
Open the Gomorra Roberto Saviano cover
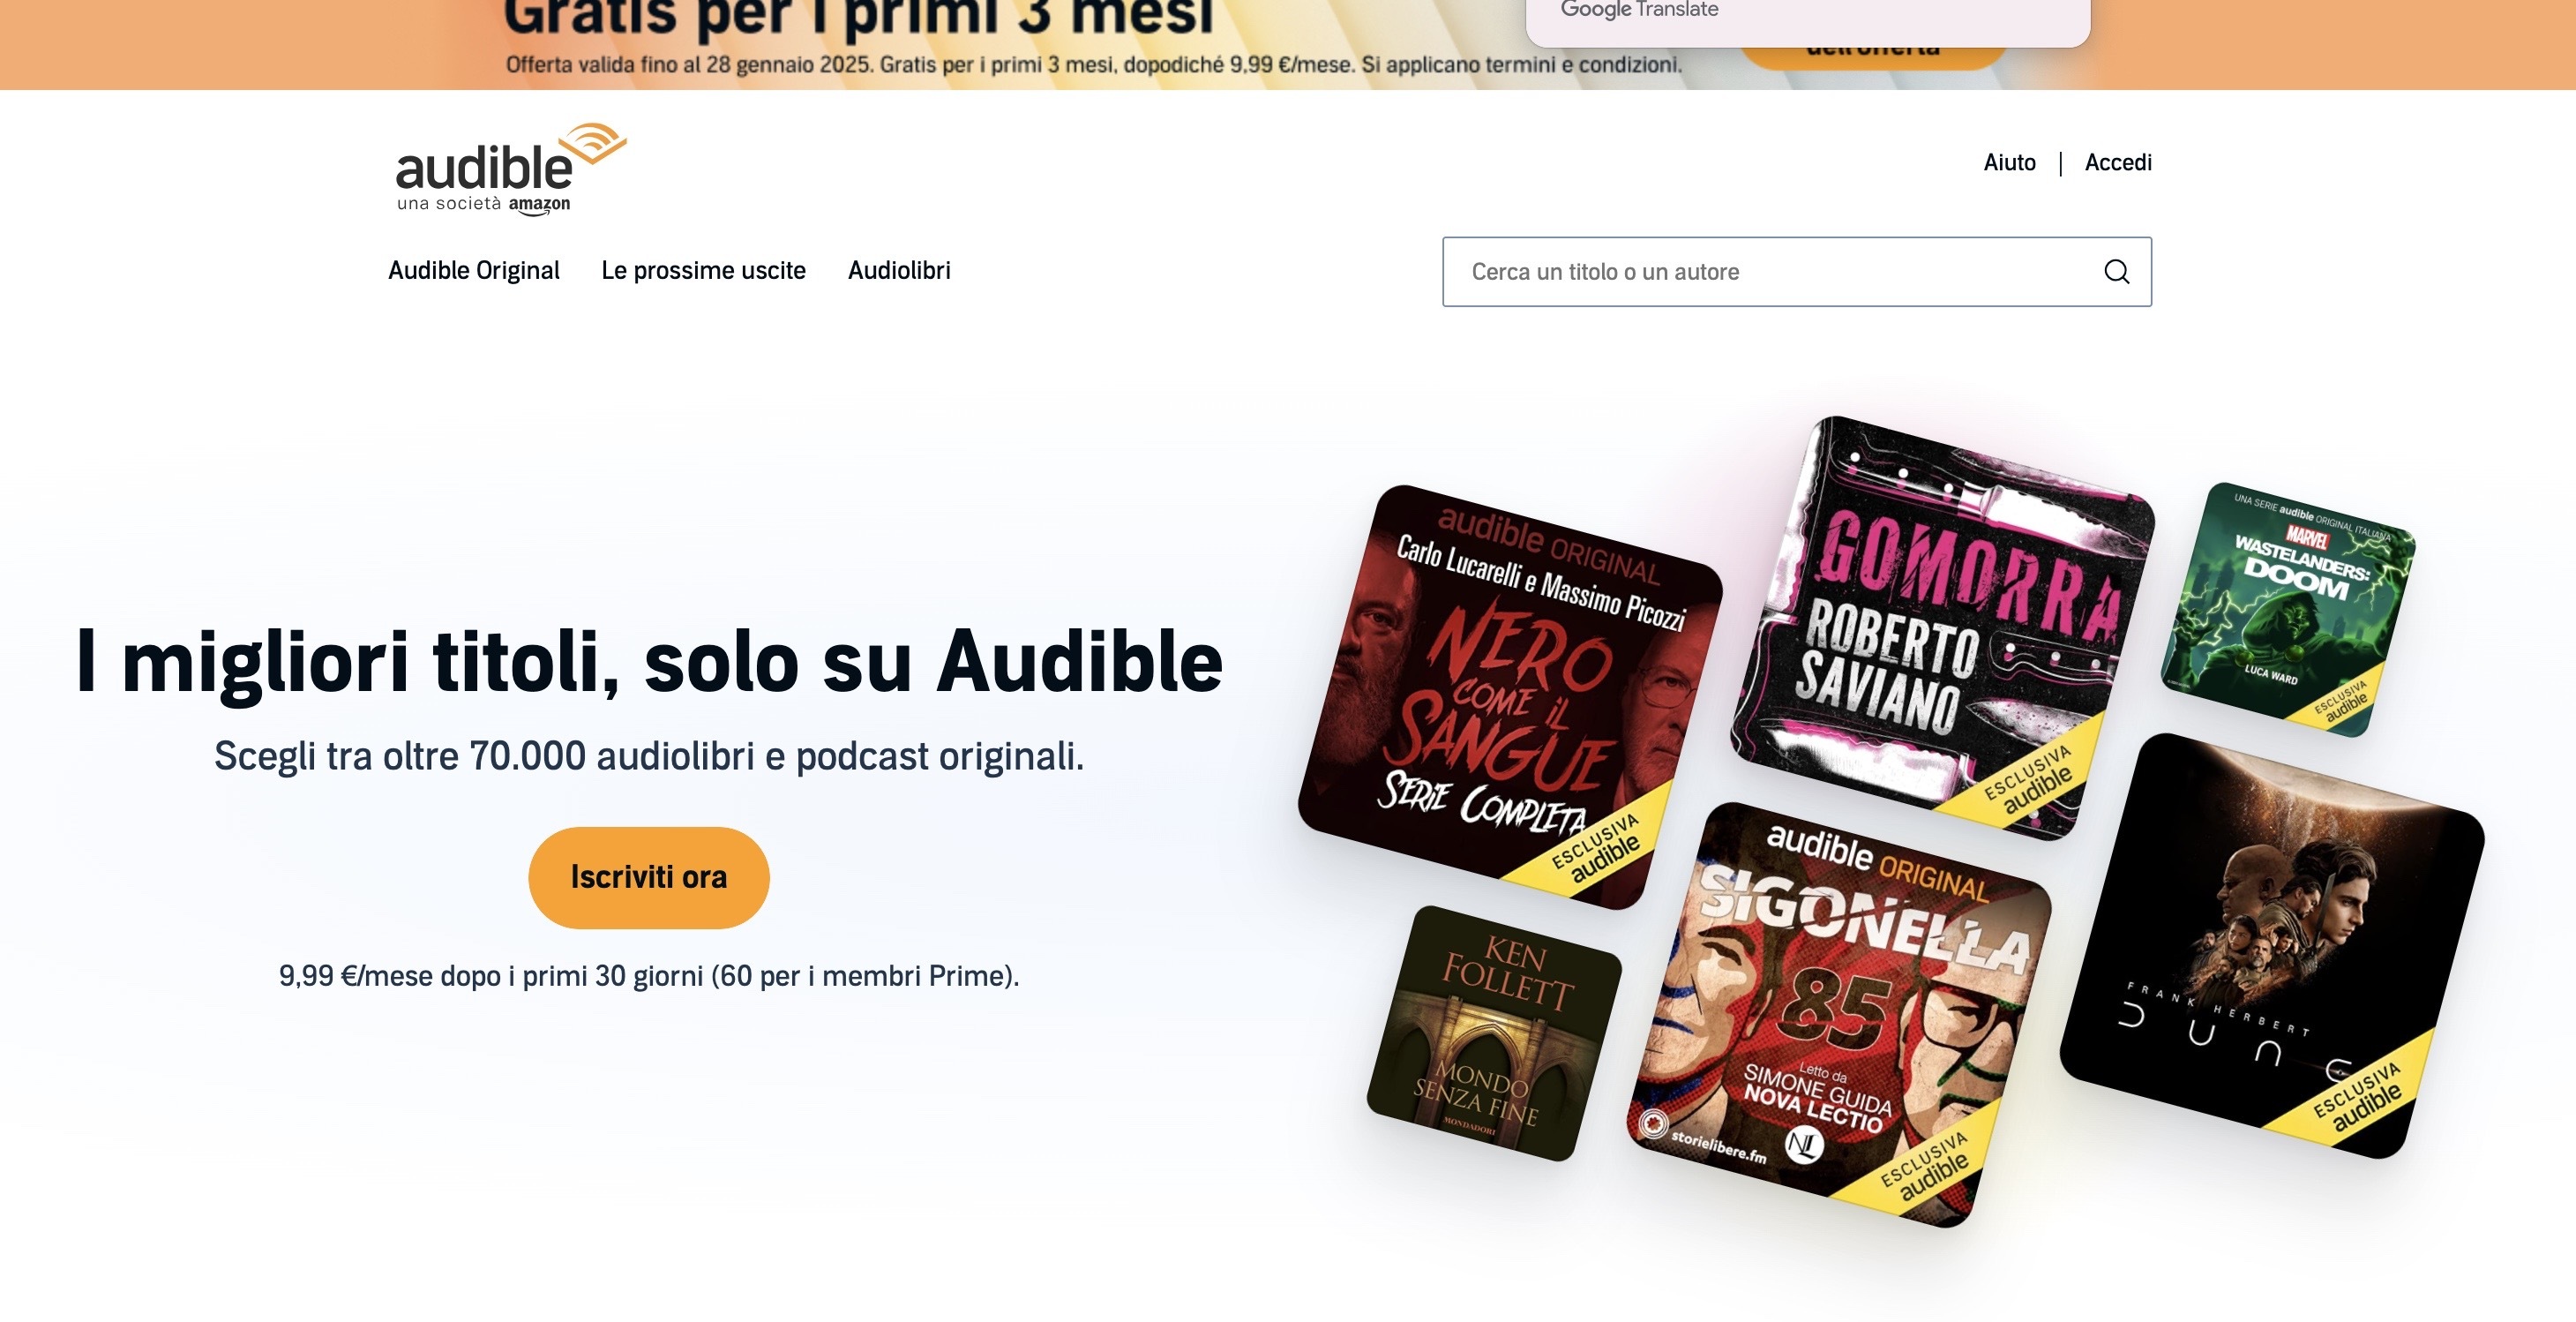click(x=1942, y=628)
